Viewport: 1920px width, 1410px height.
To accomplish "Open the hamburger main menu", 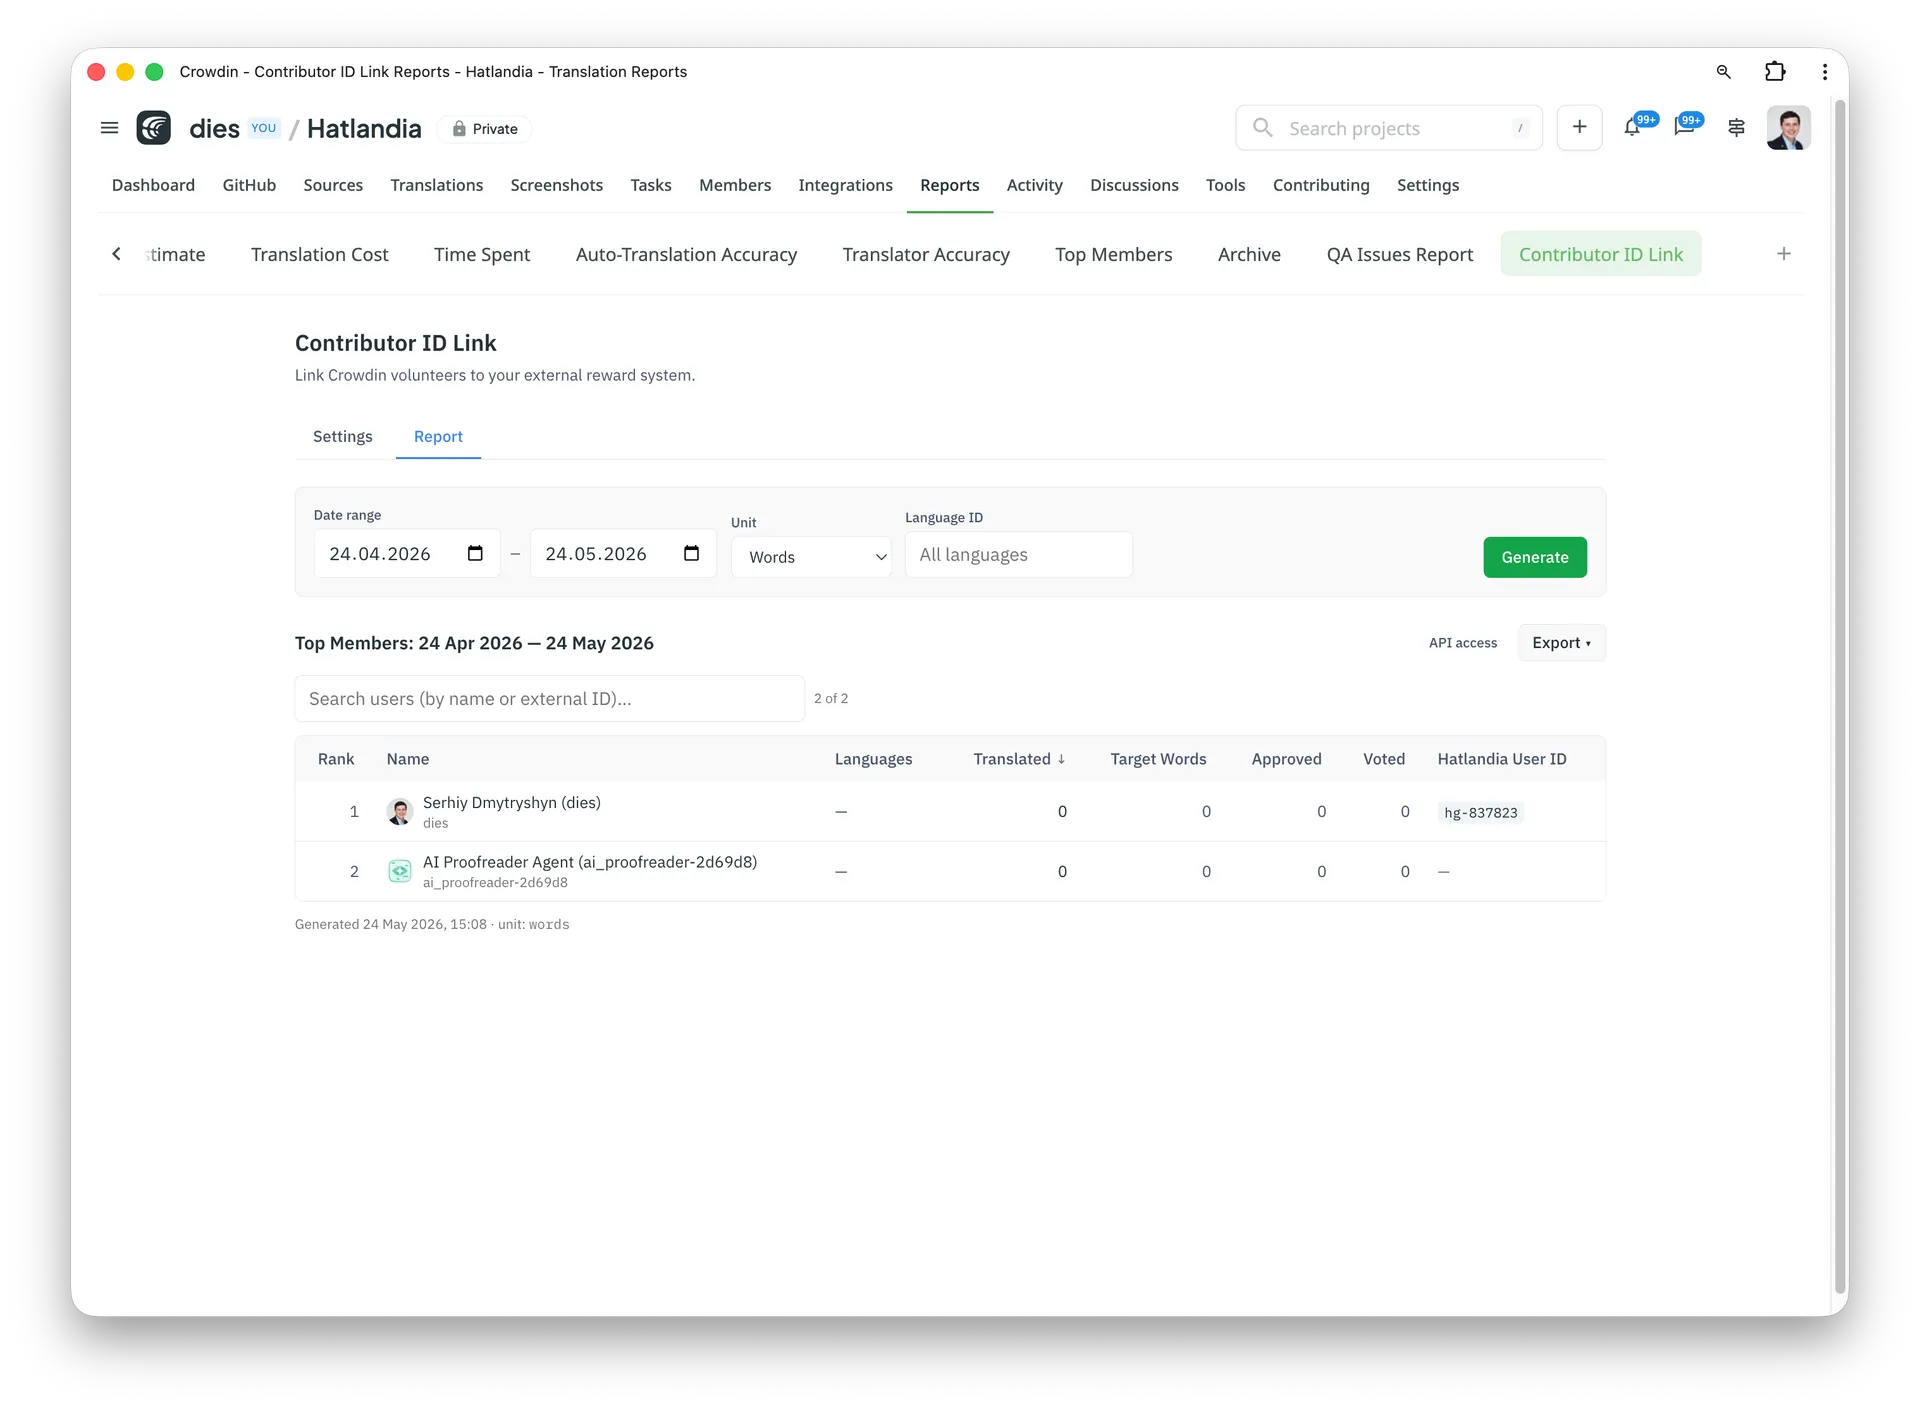I will click(110, 128).
